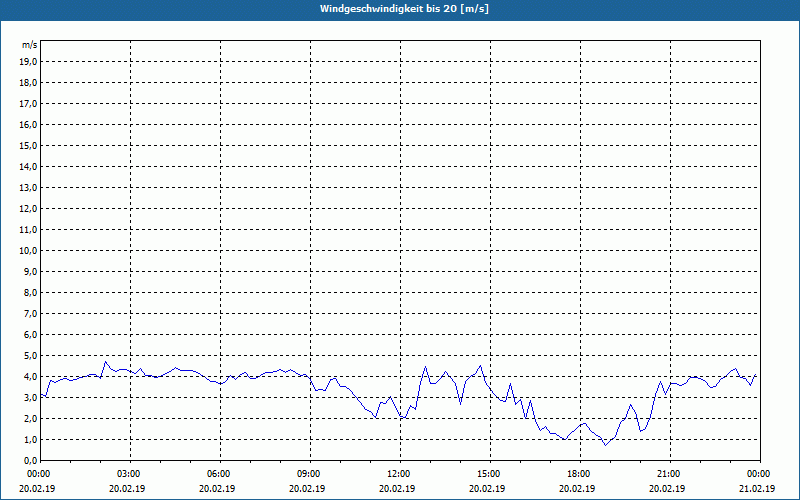Select the 8,0 y-axis value

click(x=30, y=292)
